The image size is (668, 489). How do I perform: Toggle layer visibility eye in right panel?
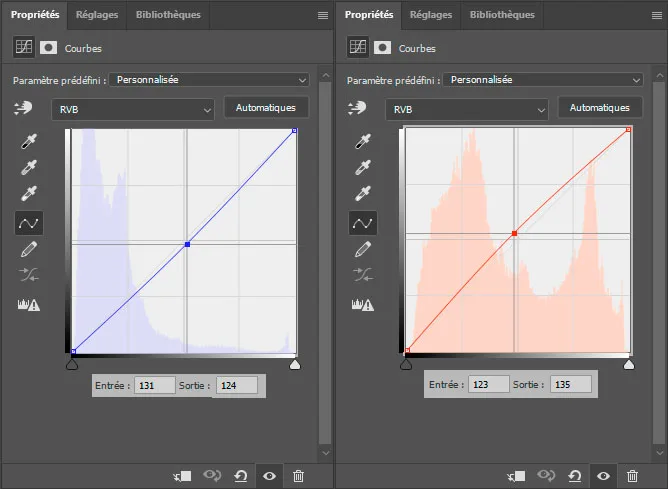pos(602,476)
